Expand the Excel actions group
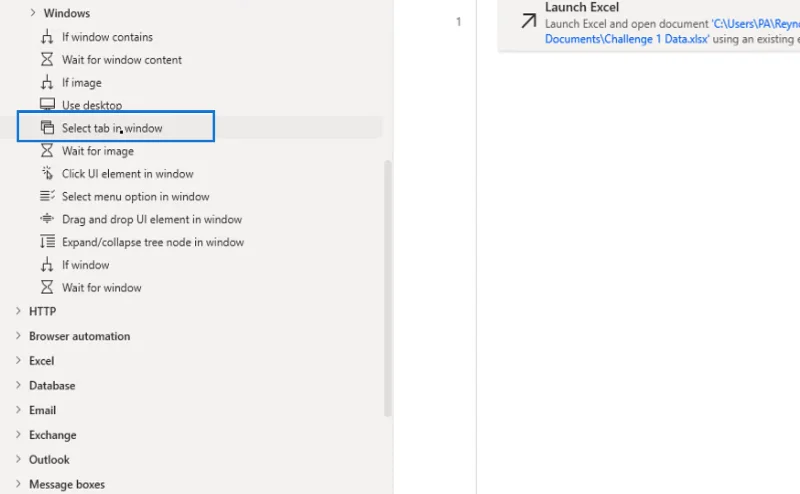Screen dimensions: 800x494 click(18, 360)
